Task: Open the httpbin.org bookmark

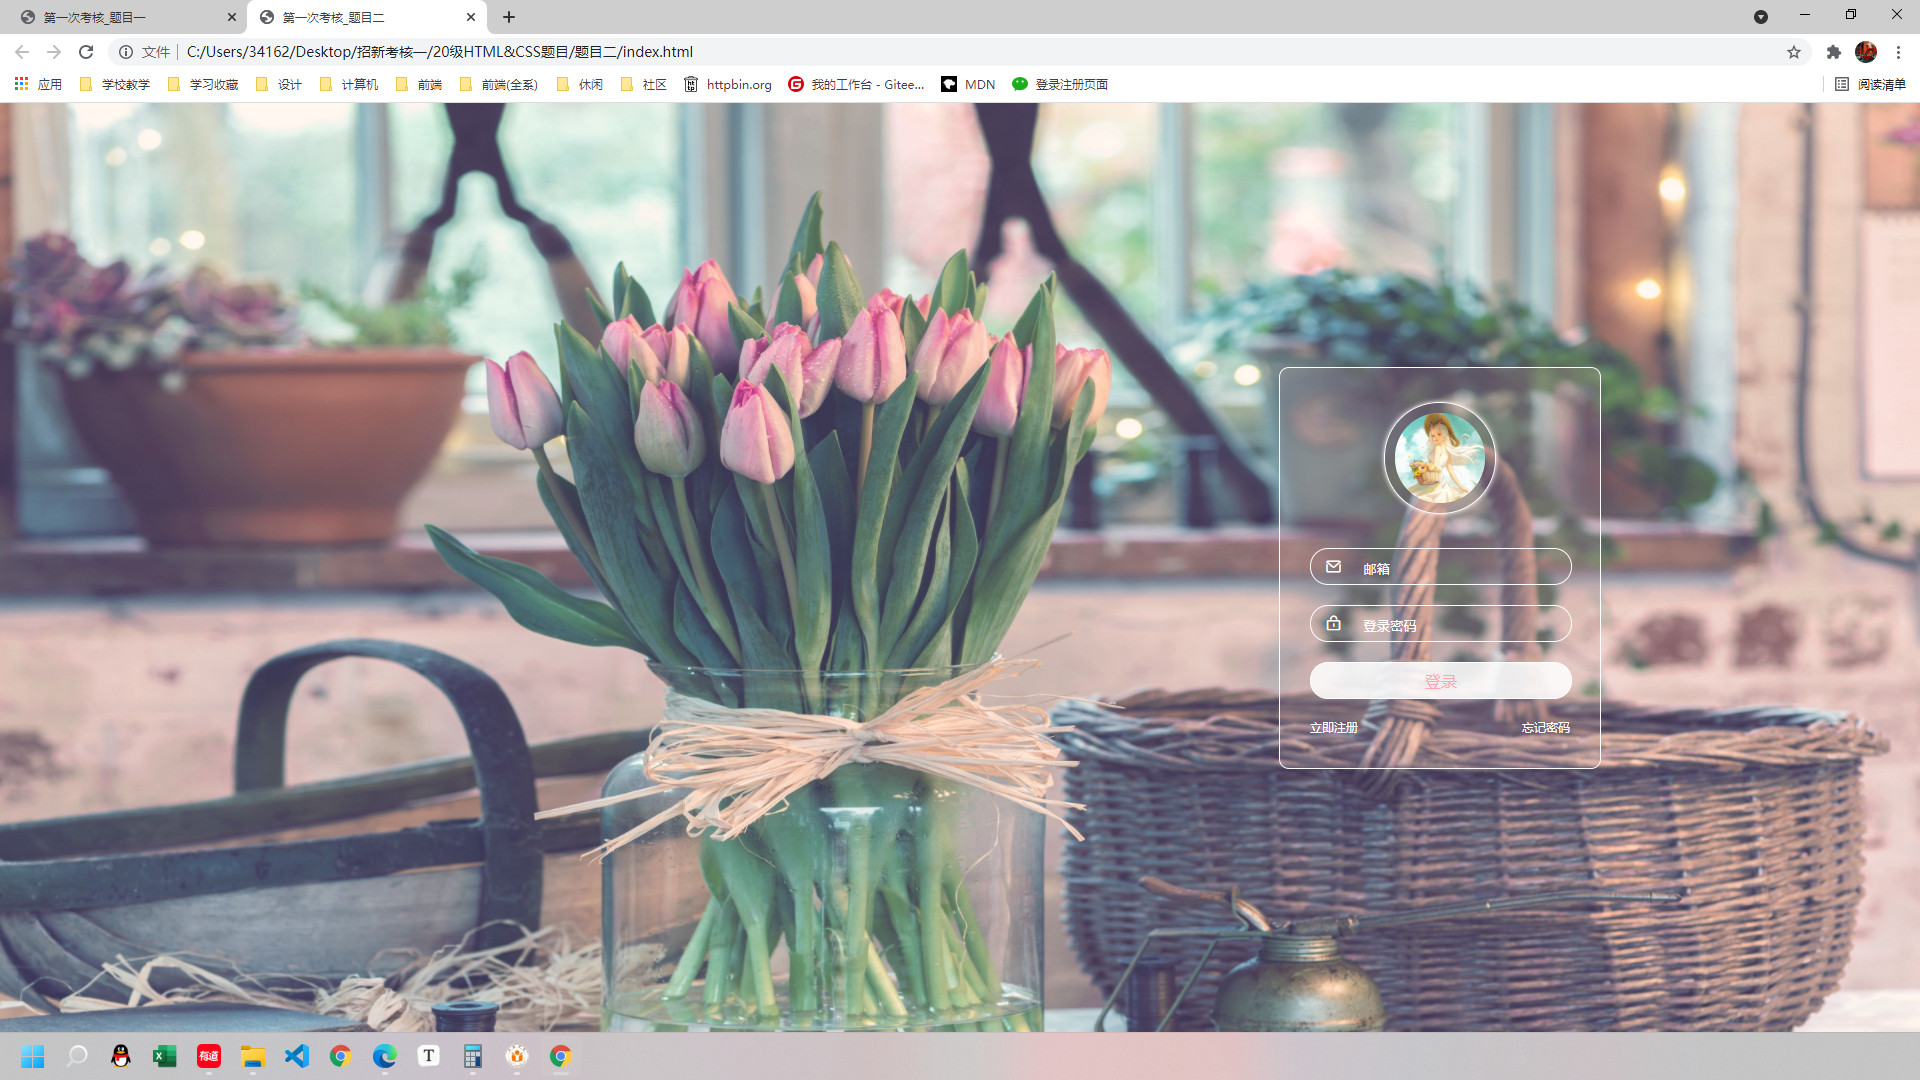Action: pos(728,84)
